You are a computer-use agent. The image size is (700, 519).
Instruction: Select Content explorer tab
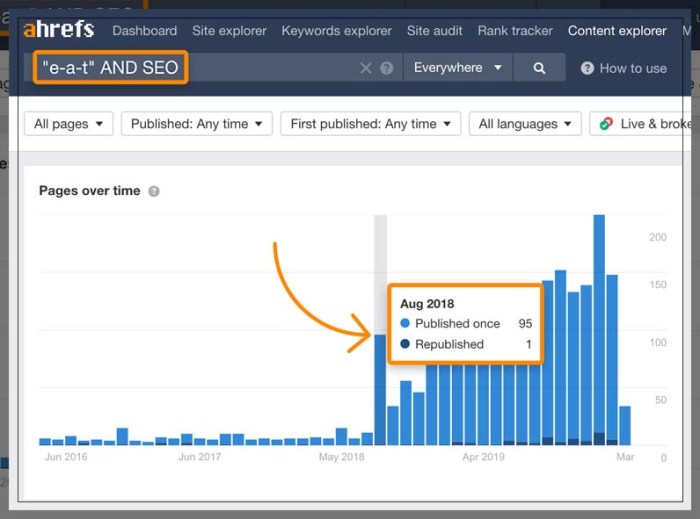tap(617, 31)
